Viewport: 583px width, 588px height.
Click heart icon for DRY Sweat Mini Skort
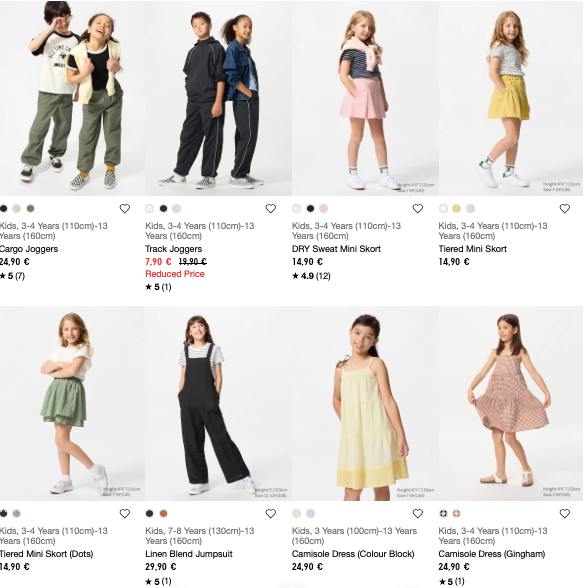[418, 208]
